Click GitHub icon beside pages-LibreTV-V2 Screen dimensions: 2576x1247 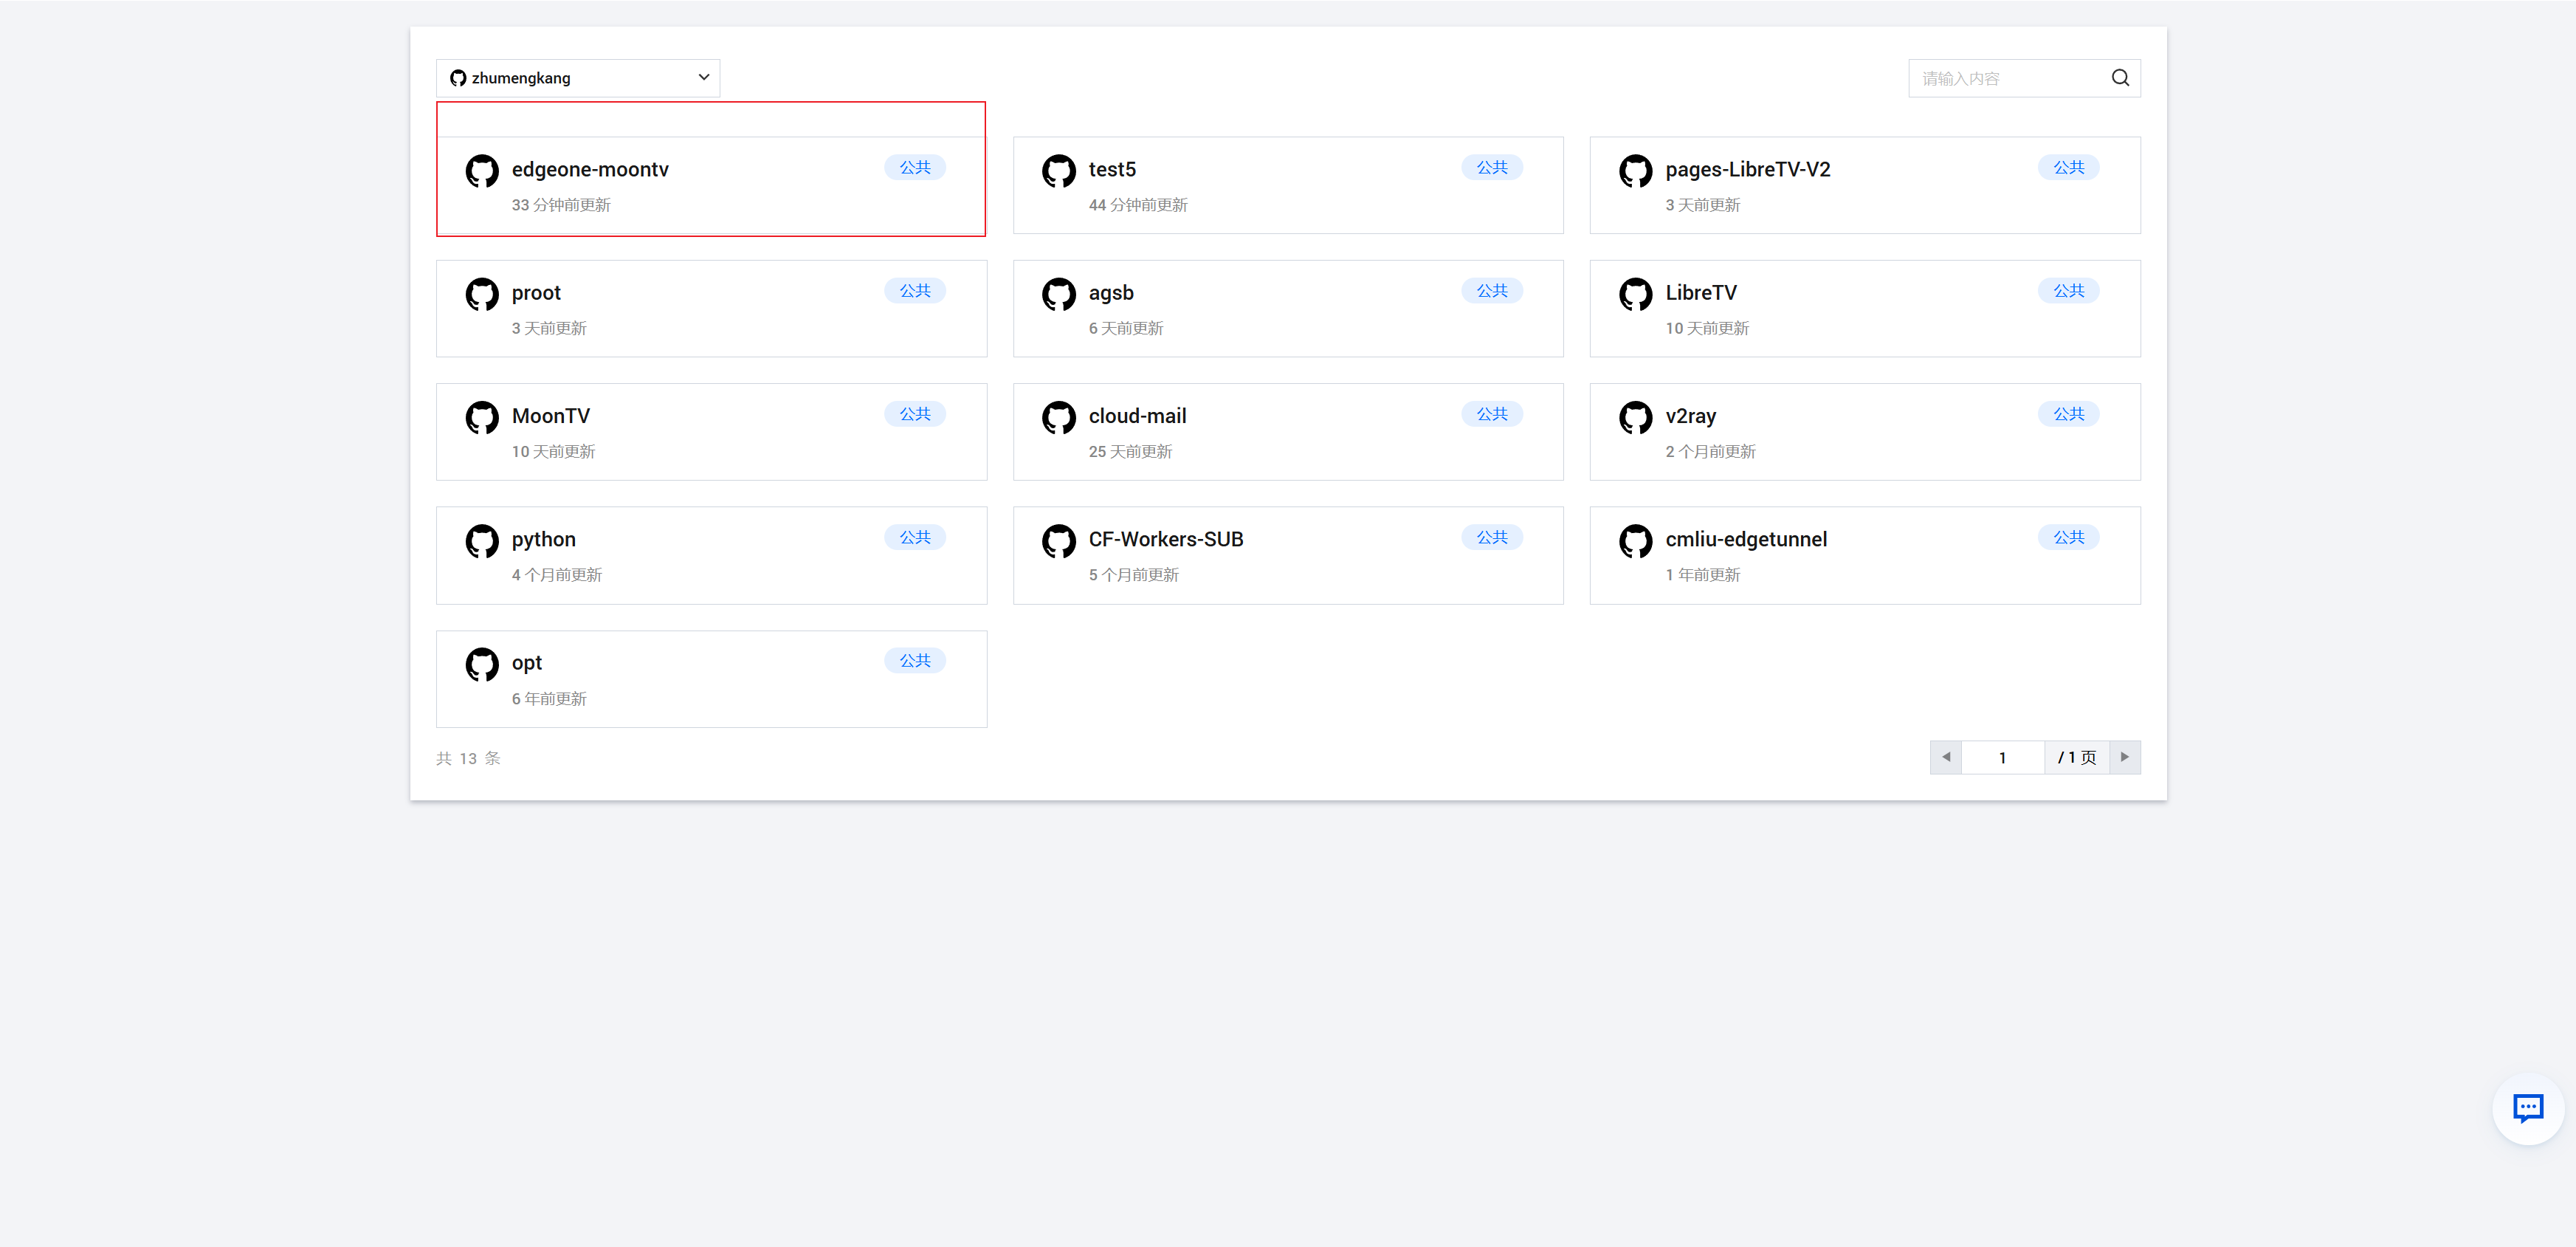1635,171
